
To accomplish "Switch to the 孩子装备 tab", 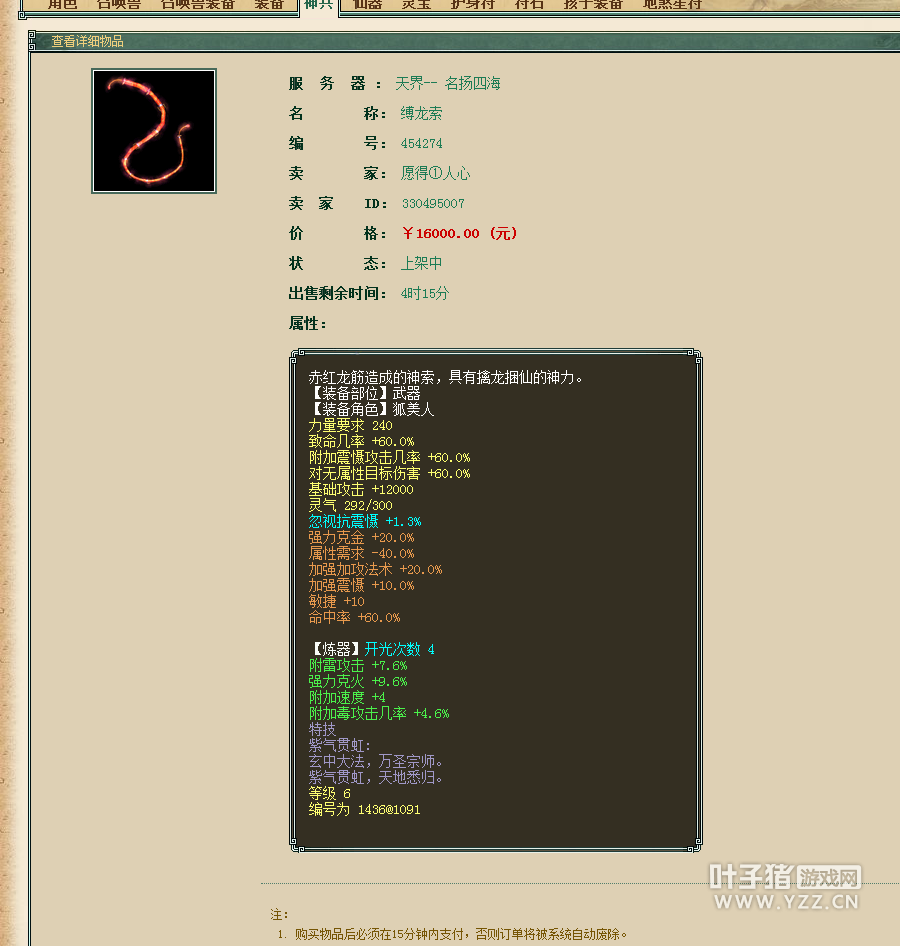I will (x=593, y=5).
